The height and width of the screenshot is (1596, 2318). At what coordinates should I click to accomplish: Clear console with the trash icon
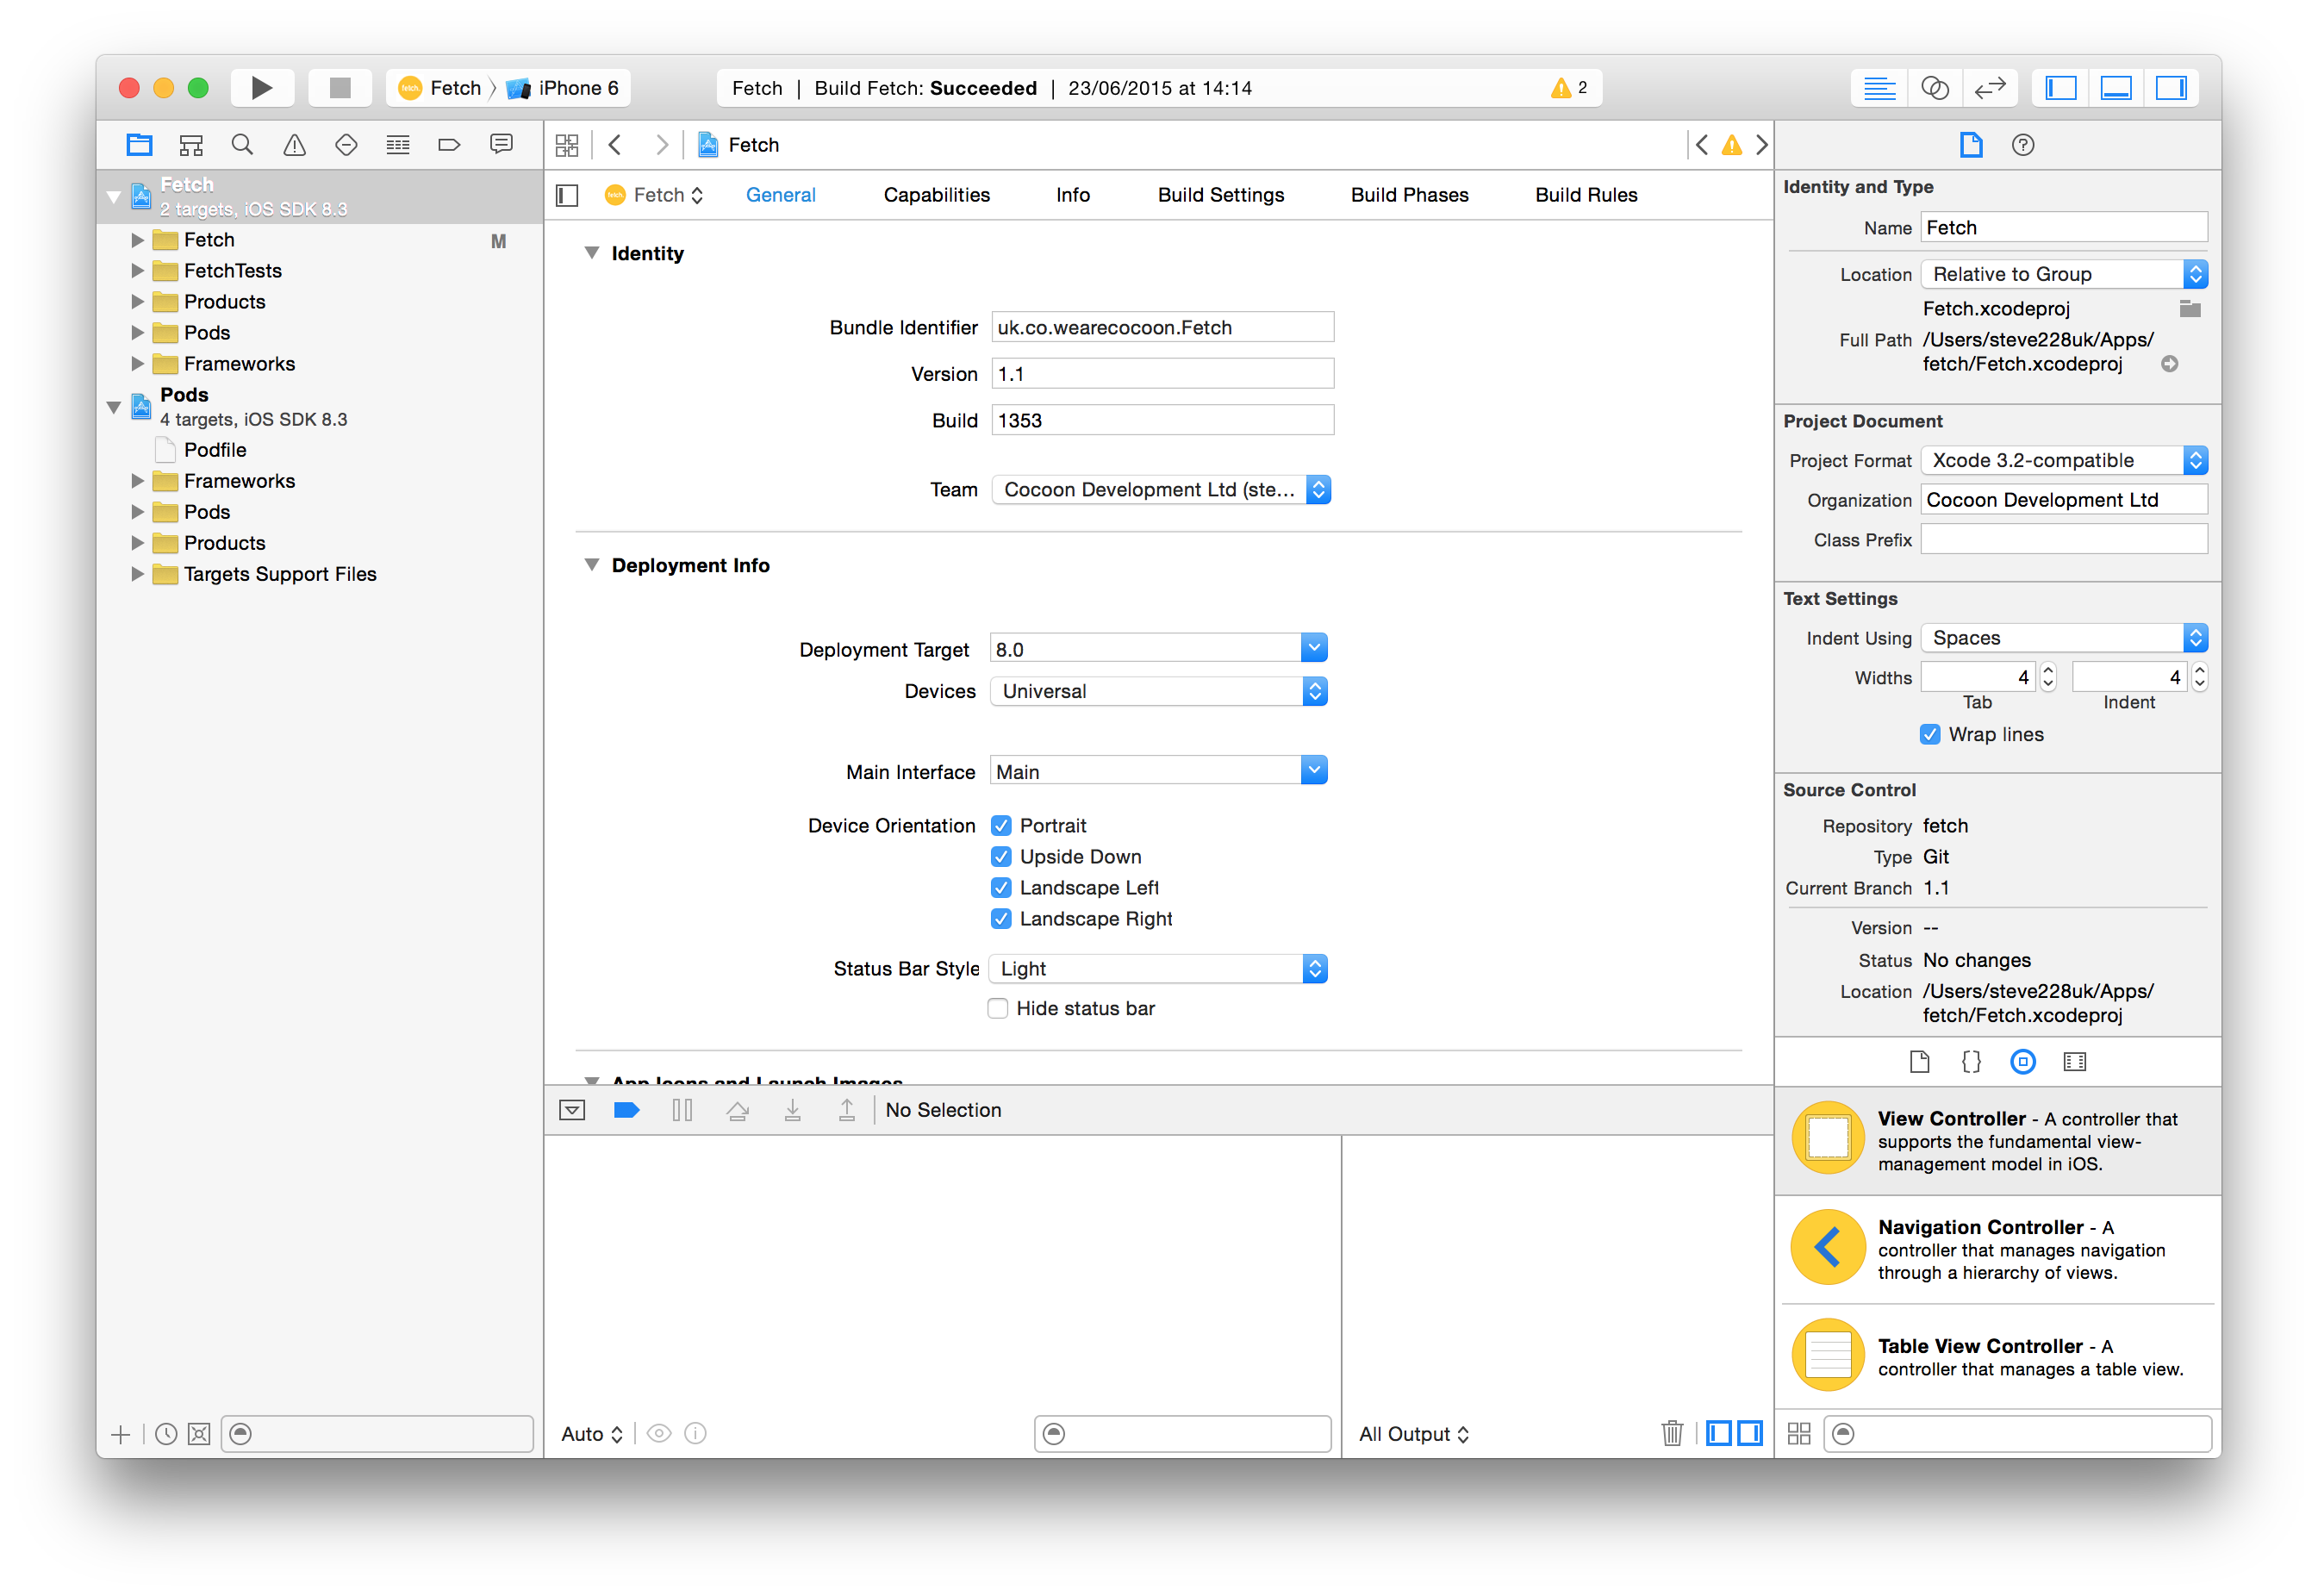coord(1672,1433)
